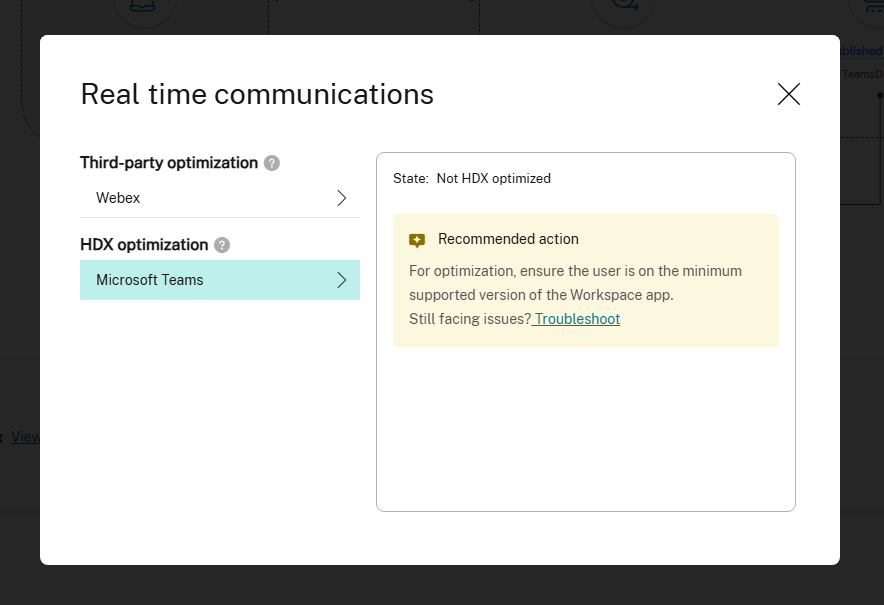Image resolution: width=884 pixels, height=605 pixels.
Task: Click the Recommended action badge icon
Action: (417, 239)
